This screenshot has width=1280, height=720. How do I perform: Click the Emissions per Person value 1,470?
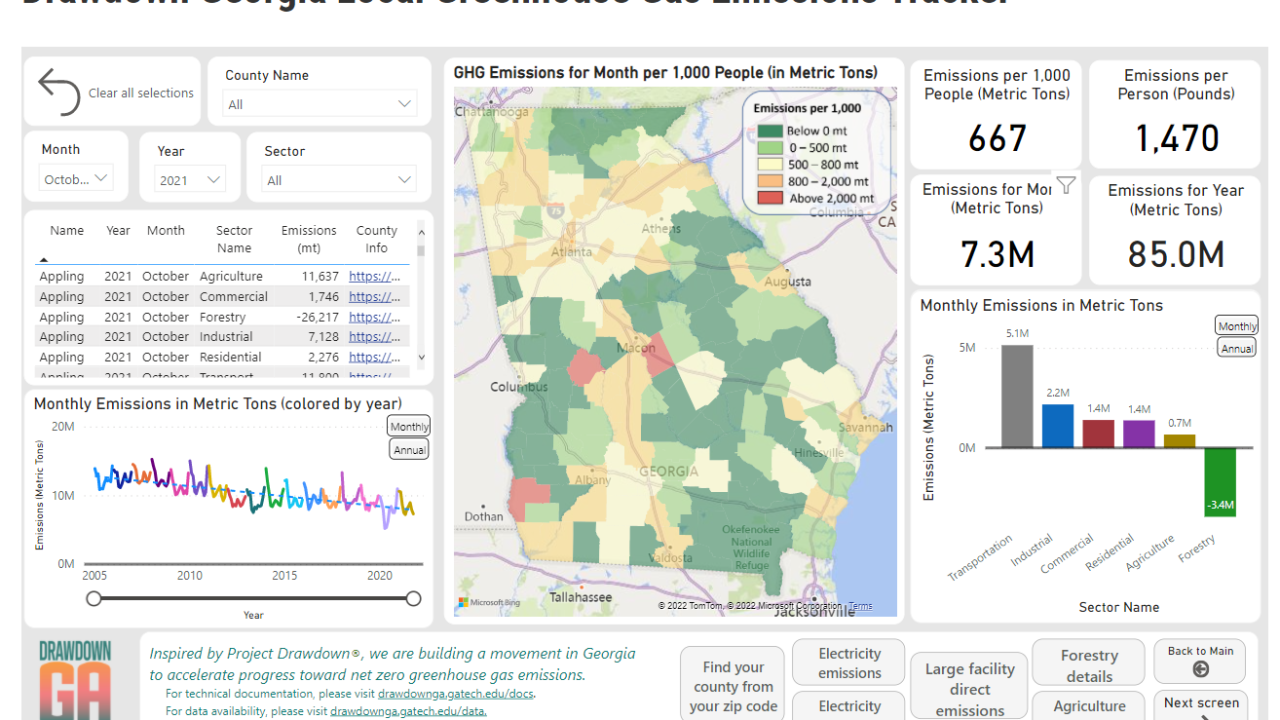pyautogui.click(x=1177, y=138)
